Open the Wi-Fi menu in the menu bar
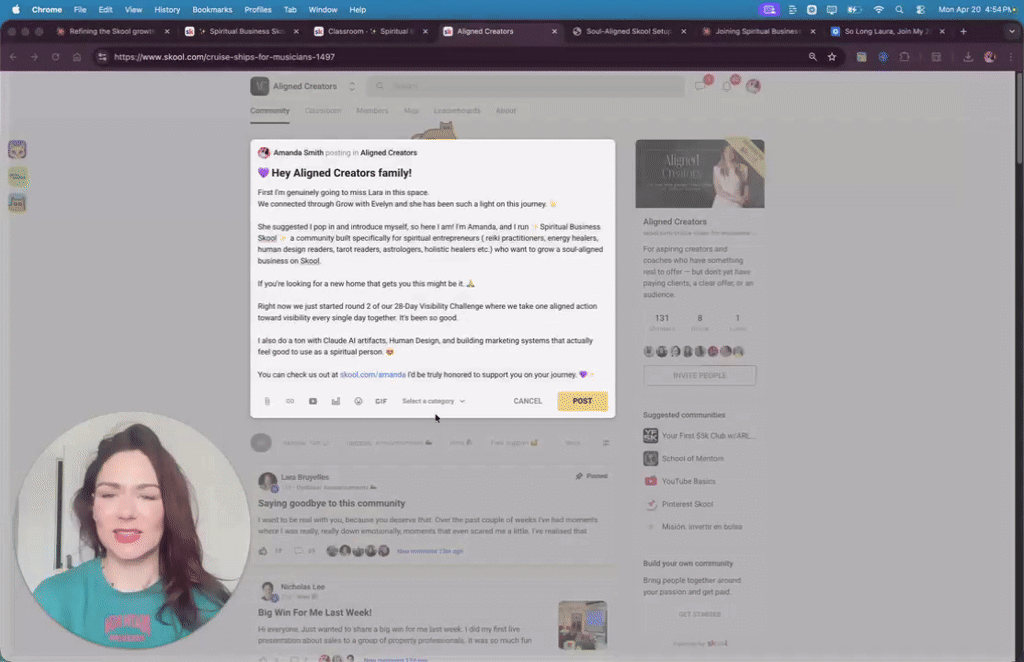The image size is (1024, 662). pos(879,10)
